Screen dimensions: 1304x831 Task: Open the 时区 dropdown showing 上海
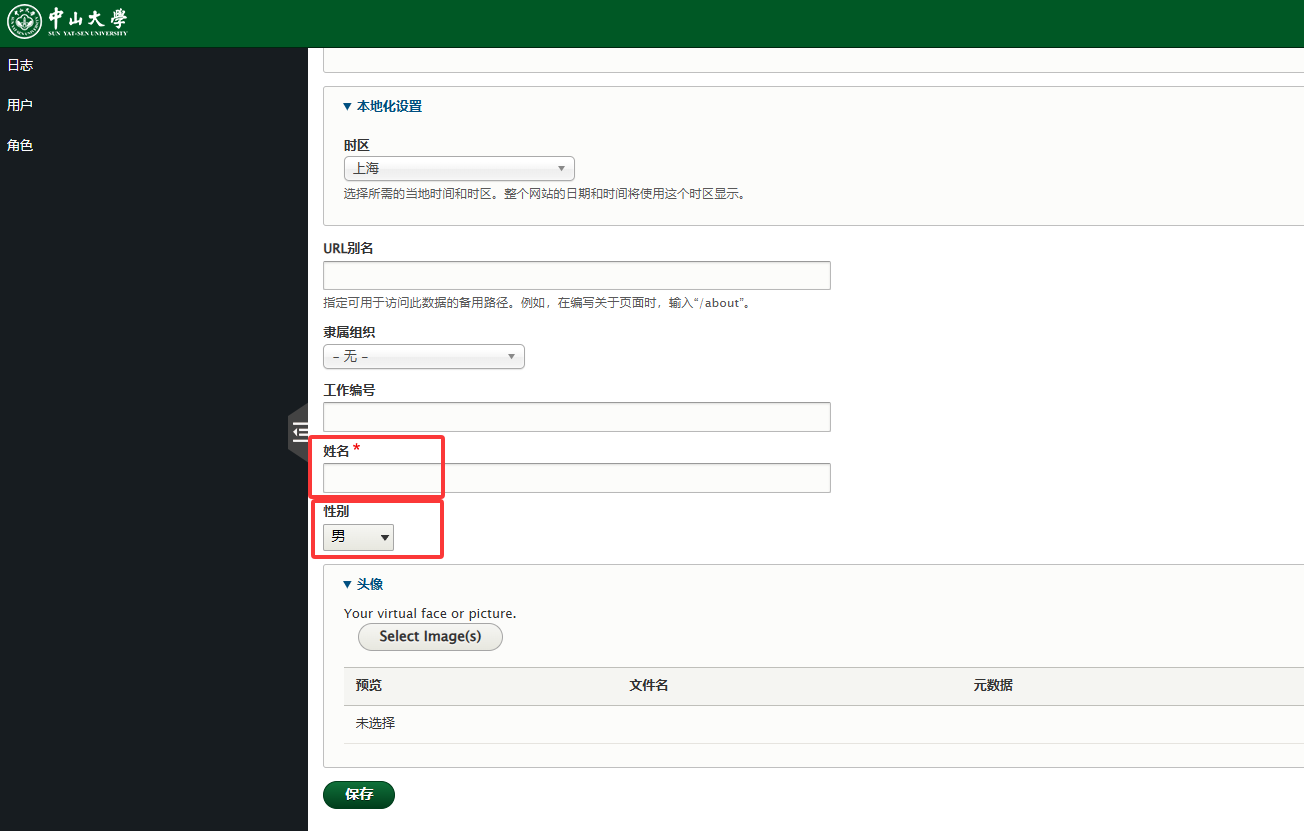pyautogui.click(x=459, y=169)
